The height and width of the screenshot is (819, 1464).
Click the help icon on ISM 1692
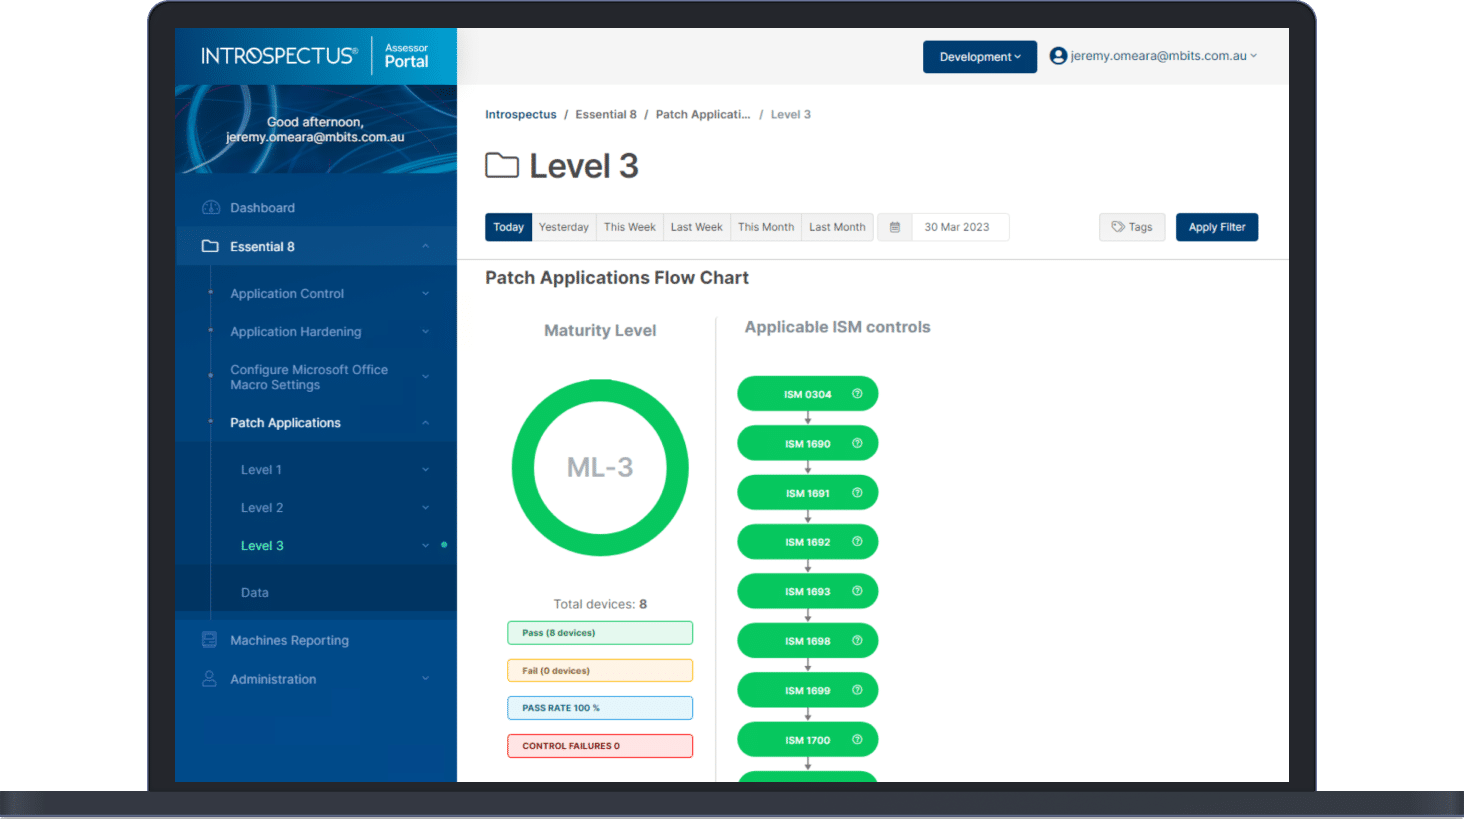pyautogui.click(x=857, y=542)
